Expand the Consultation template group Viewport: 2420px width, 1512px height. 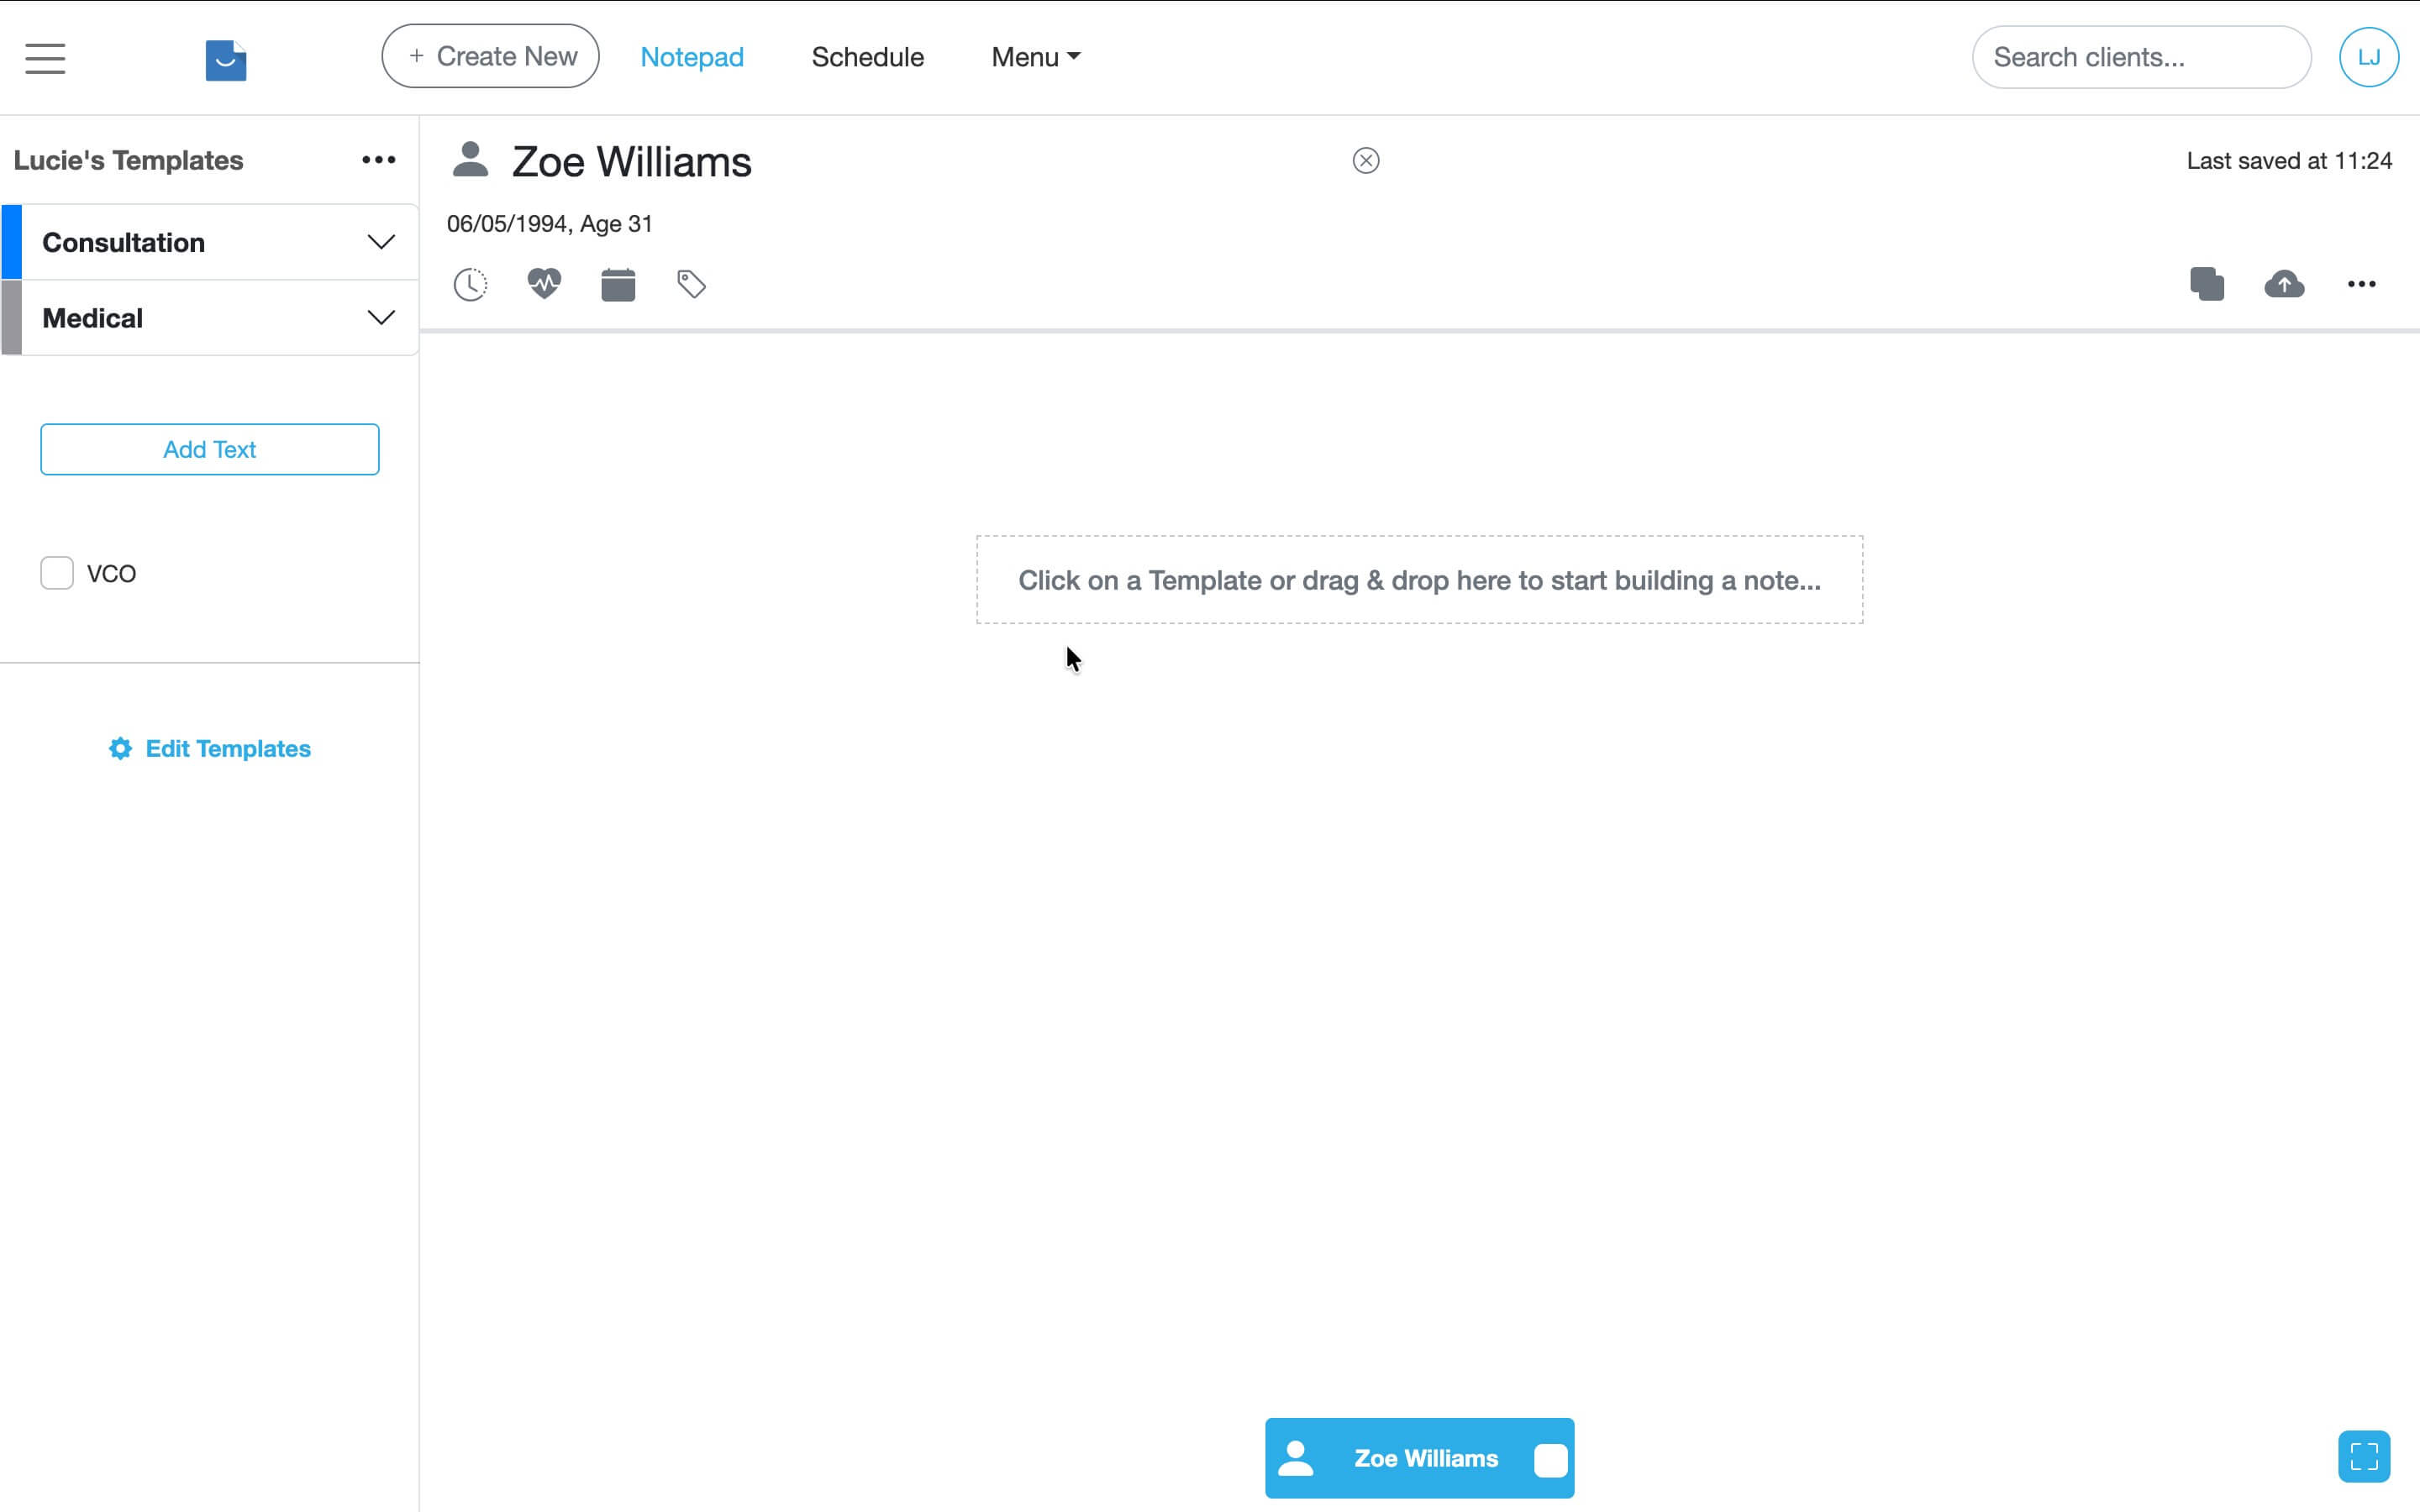380,242
